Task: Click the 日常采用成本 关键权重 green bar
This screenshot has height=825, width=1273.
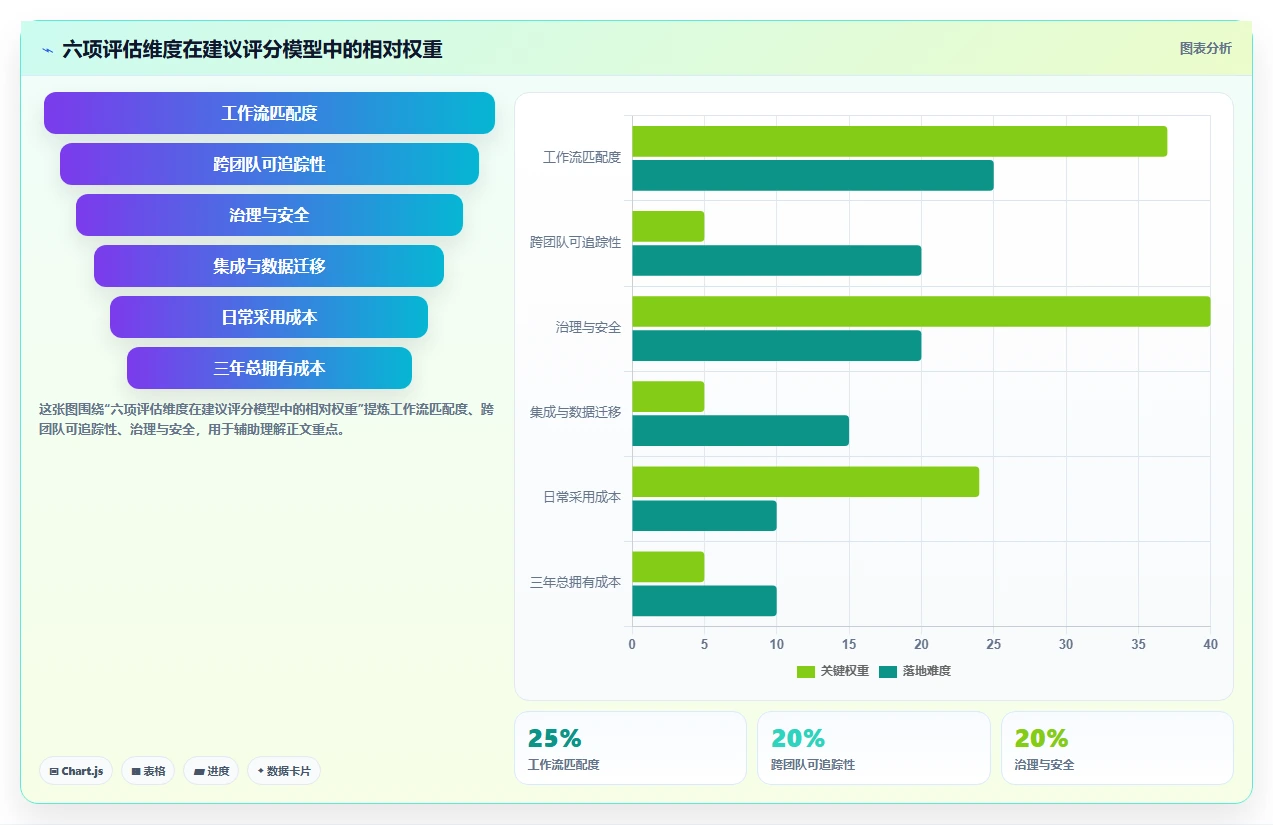Action: [x=805, y=481]
